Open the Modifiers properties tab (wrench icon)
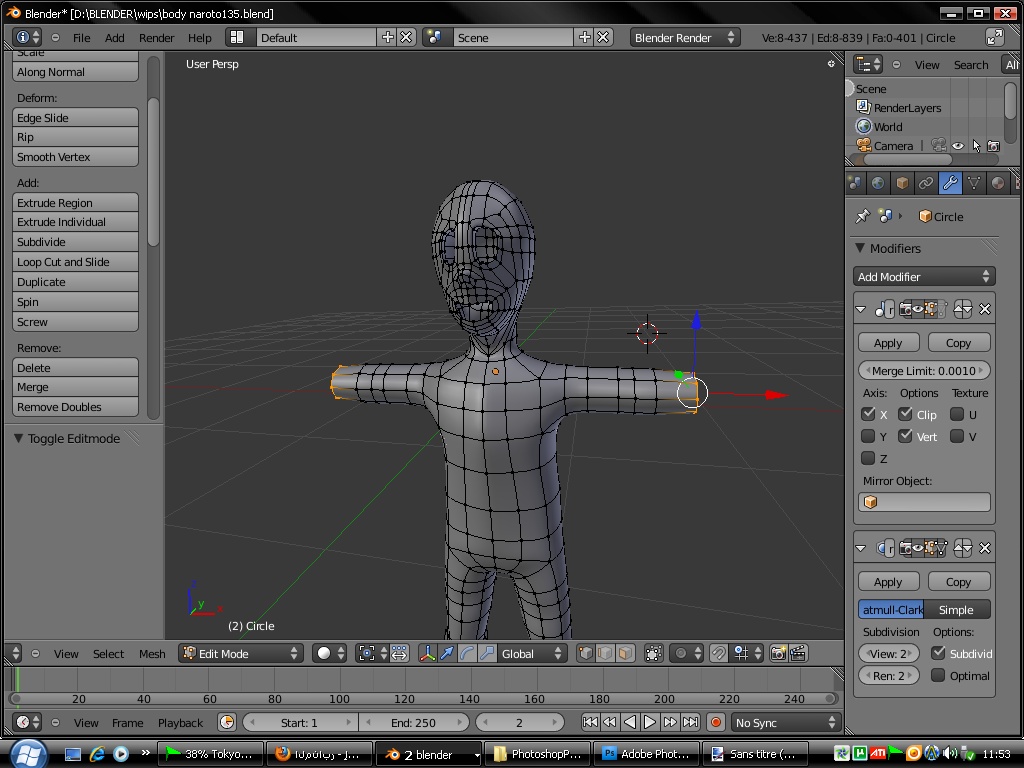The image size is (1024, 768). click(950, 184)
